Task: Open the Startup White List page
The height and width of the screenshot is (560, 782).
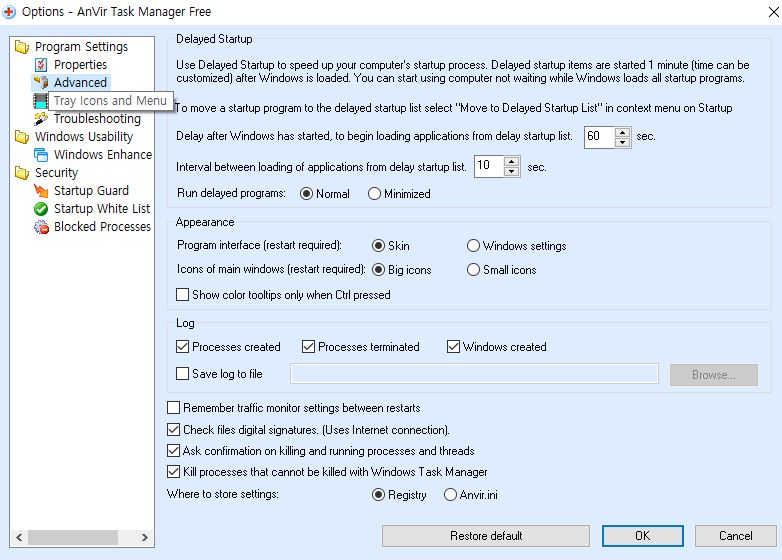Action: pyautogui.click(x=102, y=208)
